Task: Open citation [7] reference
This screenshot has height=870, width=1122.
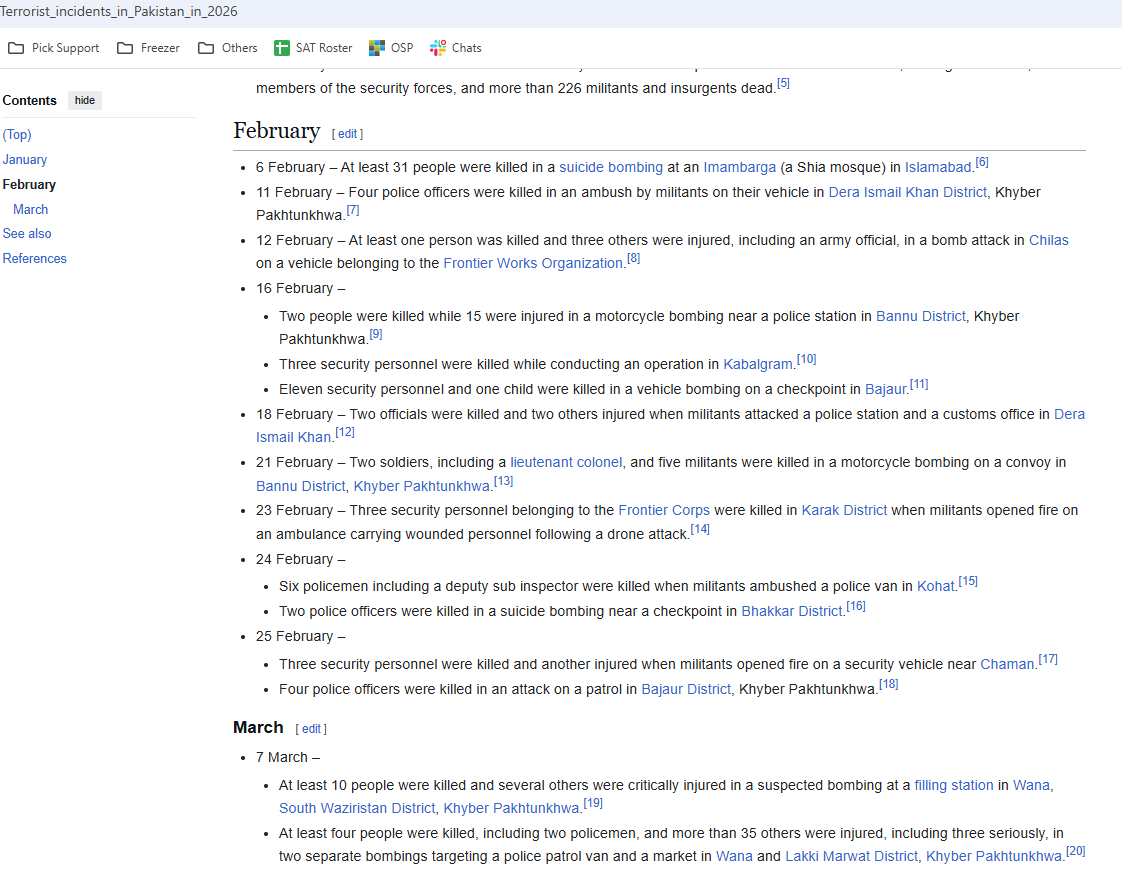Action: [353, 210]
